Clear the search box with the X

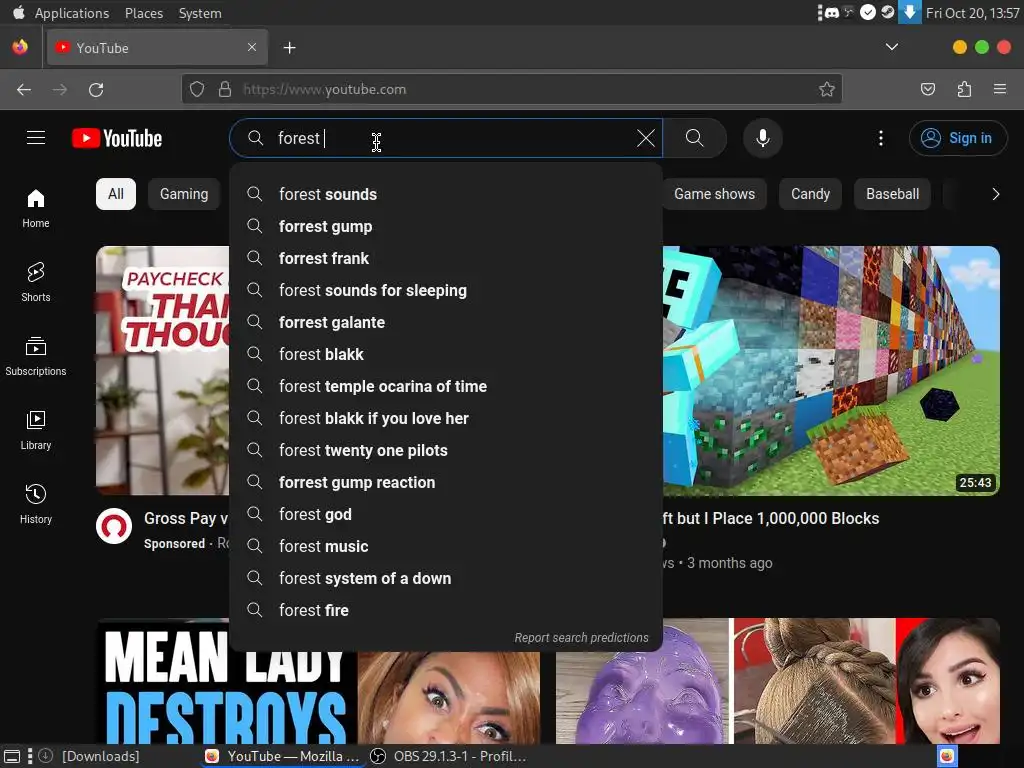click(645, 138)
